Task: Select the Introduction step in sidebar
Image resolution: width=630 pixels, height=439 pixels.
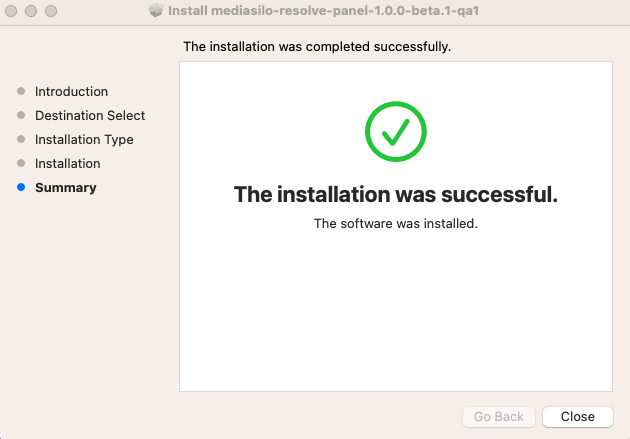Action: [71, 91]
